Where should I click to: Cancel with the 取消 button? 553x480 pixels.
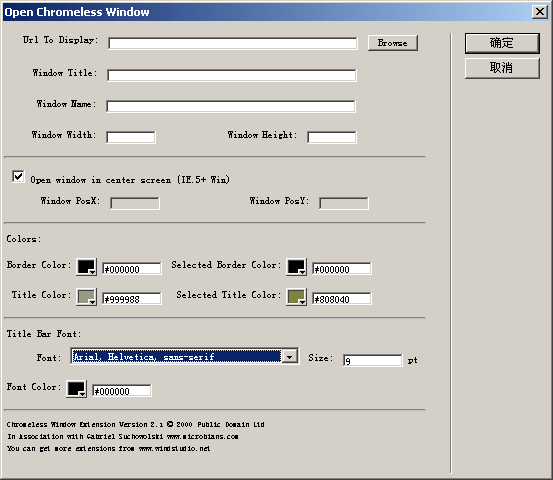pos(502,68)
